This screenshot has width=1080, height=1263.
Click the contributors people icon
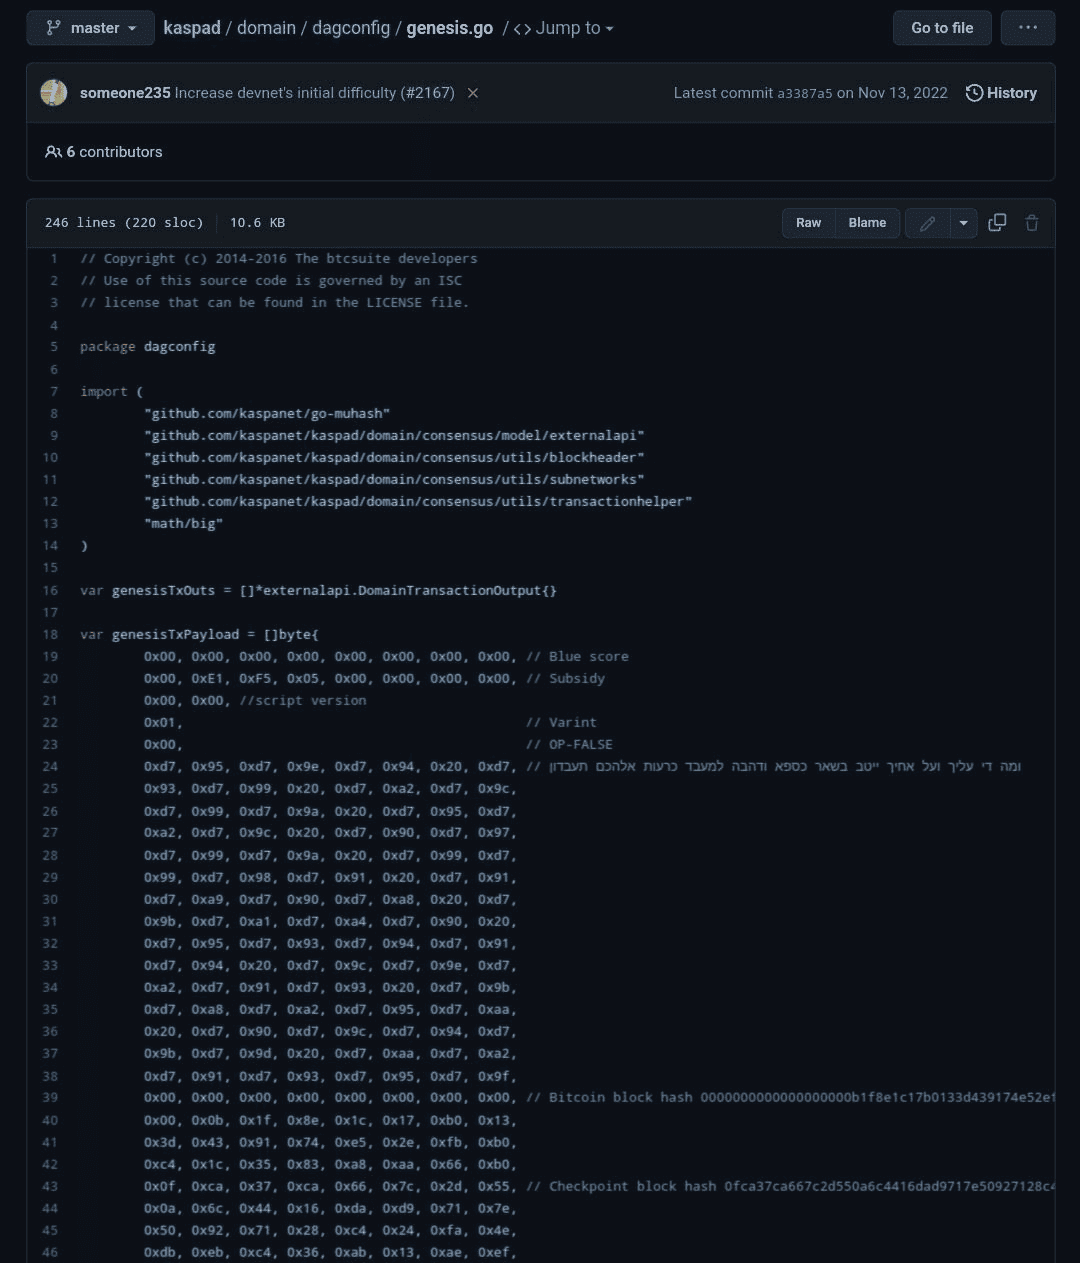pos(52,151)
